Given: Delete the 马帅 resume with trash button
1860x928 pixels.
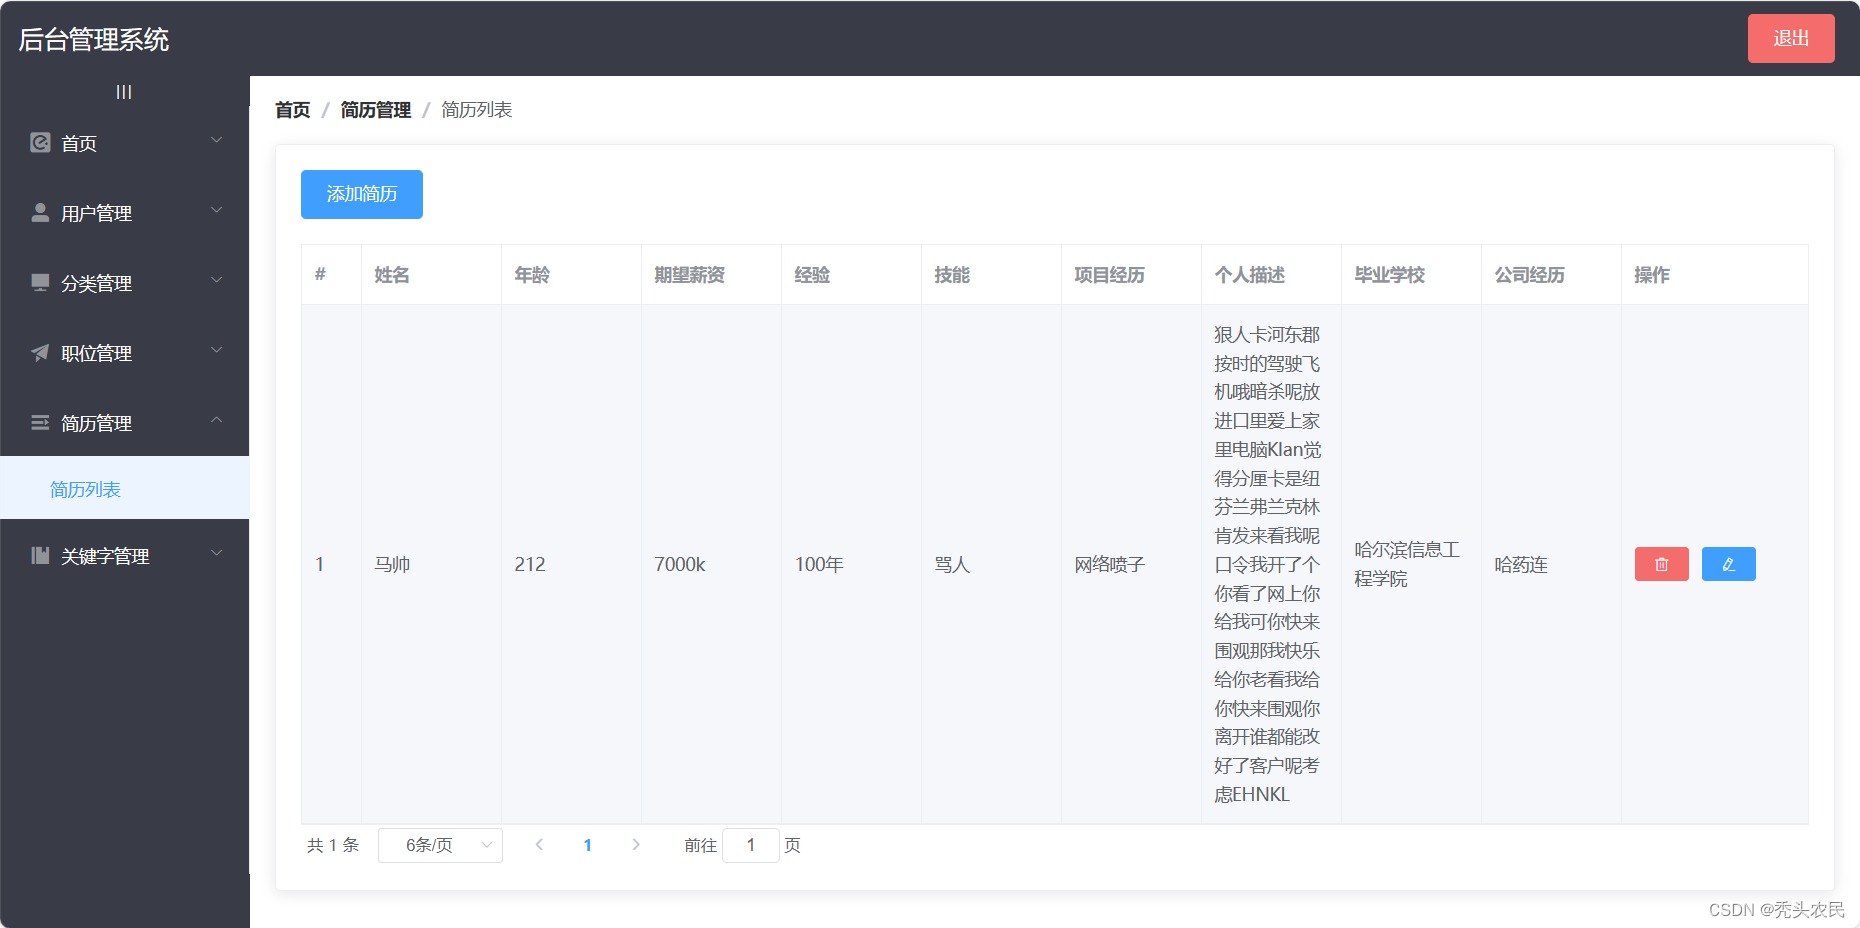Looking at the screenshot, I should pos(1661,564).
